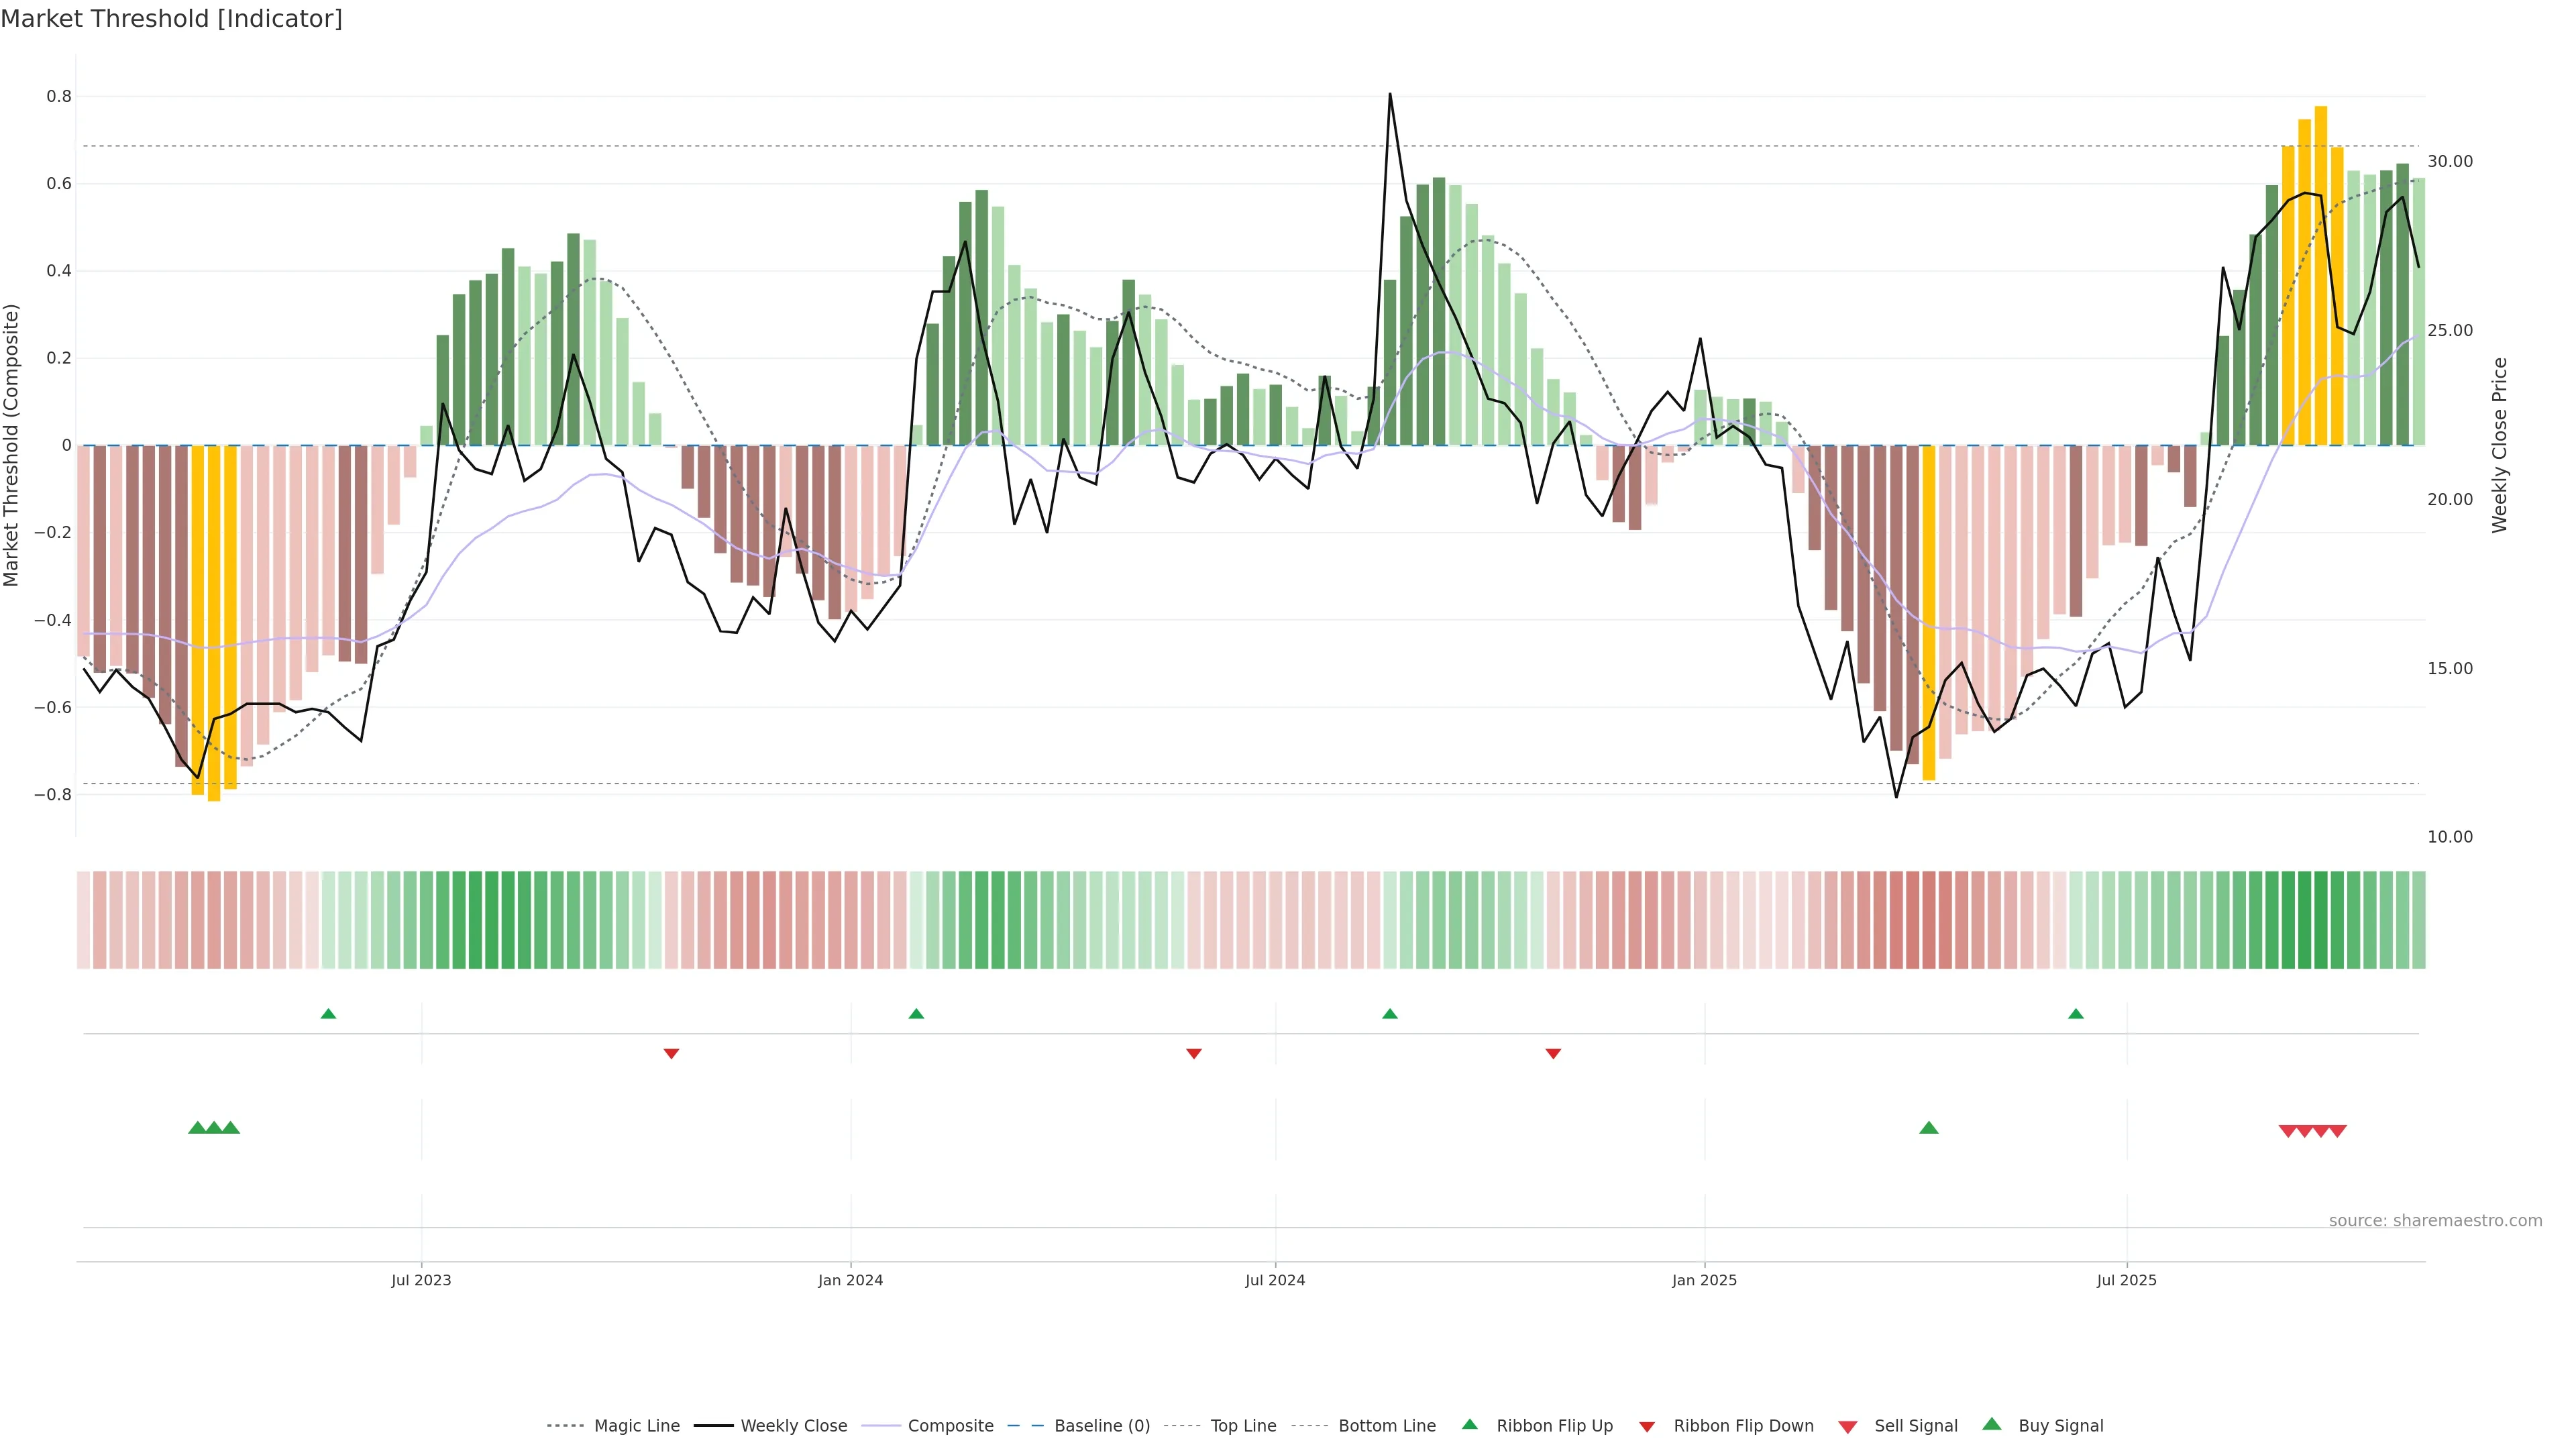Click the Jan 2025 x-axis label

click(1704, 1280)
